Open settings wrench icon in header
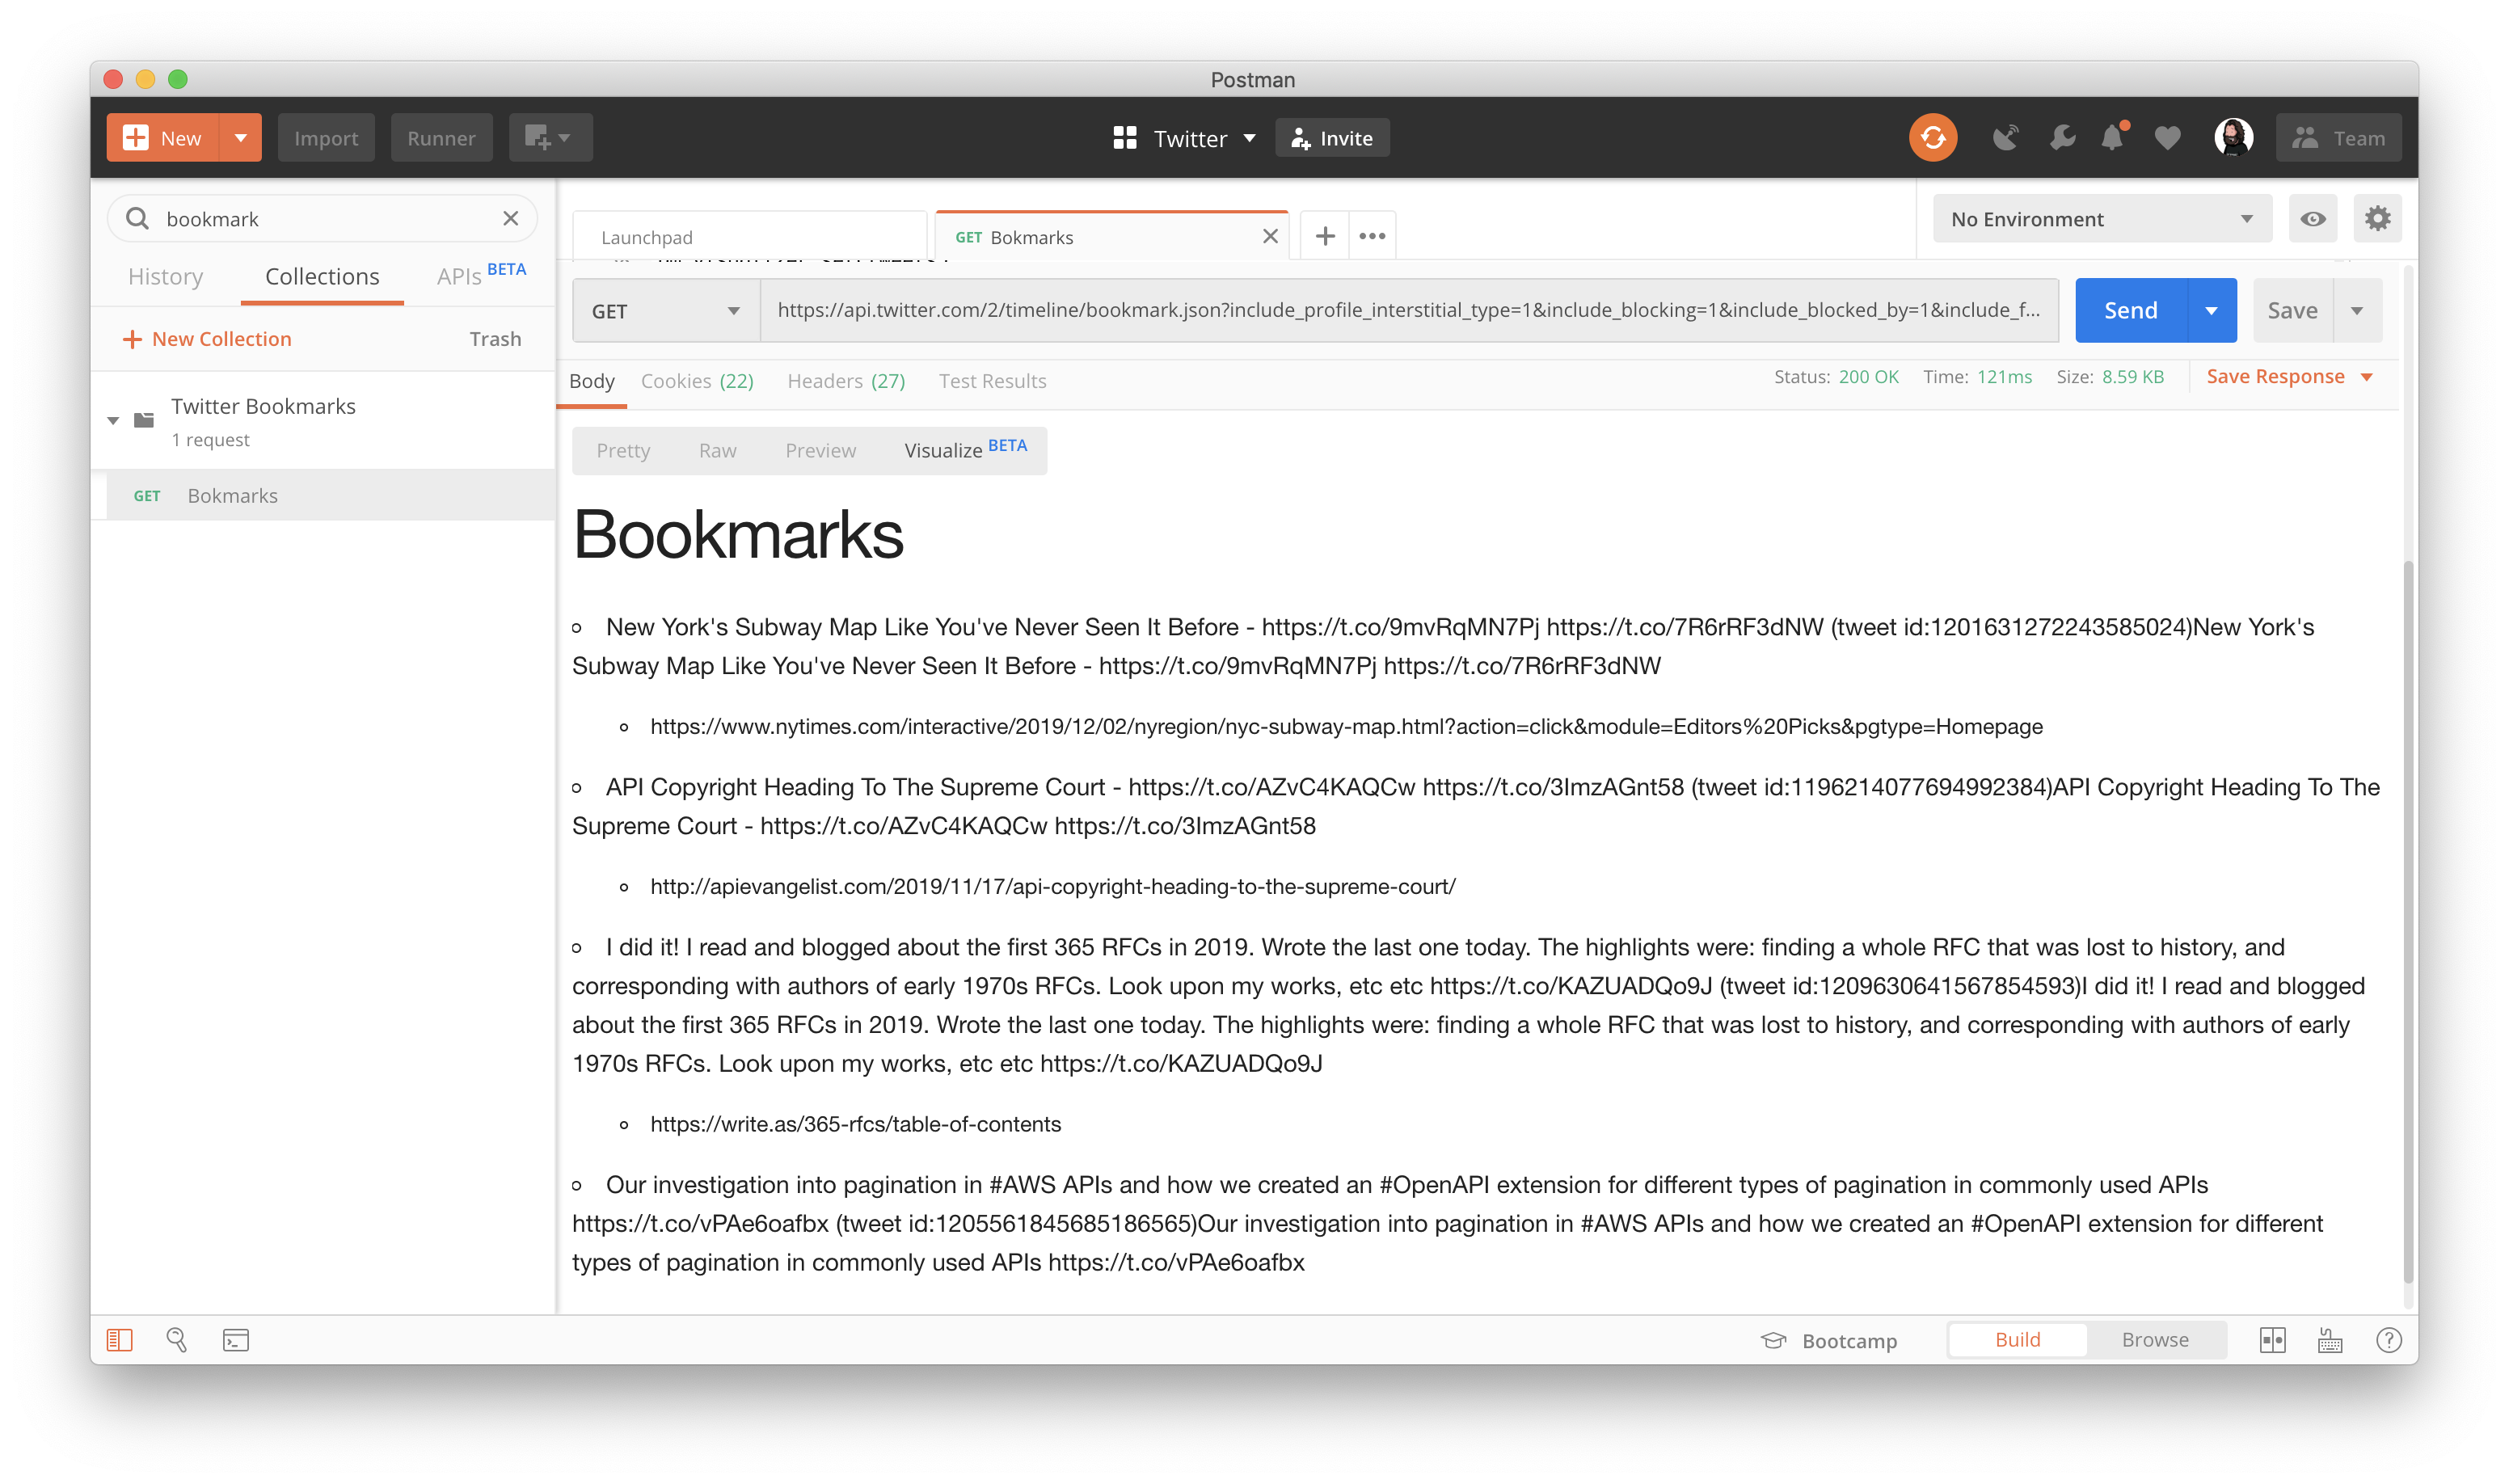The width and height of the screenshot is (2509, 1484). 2061,138
